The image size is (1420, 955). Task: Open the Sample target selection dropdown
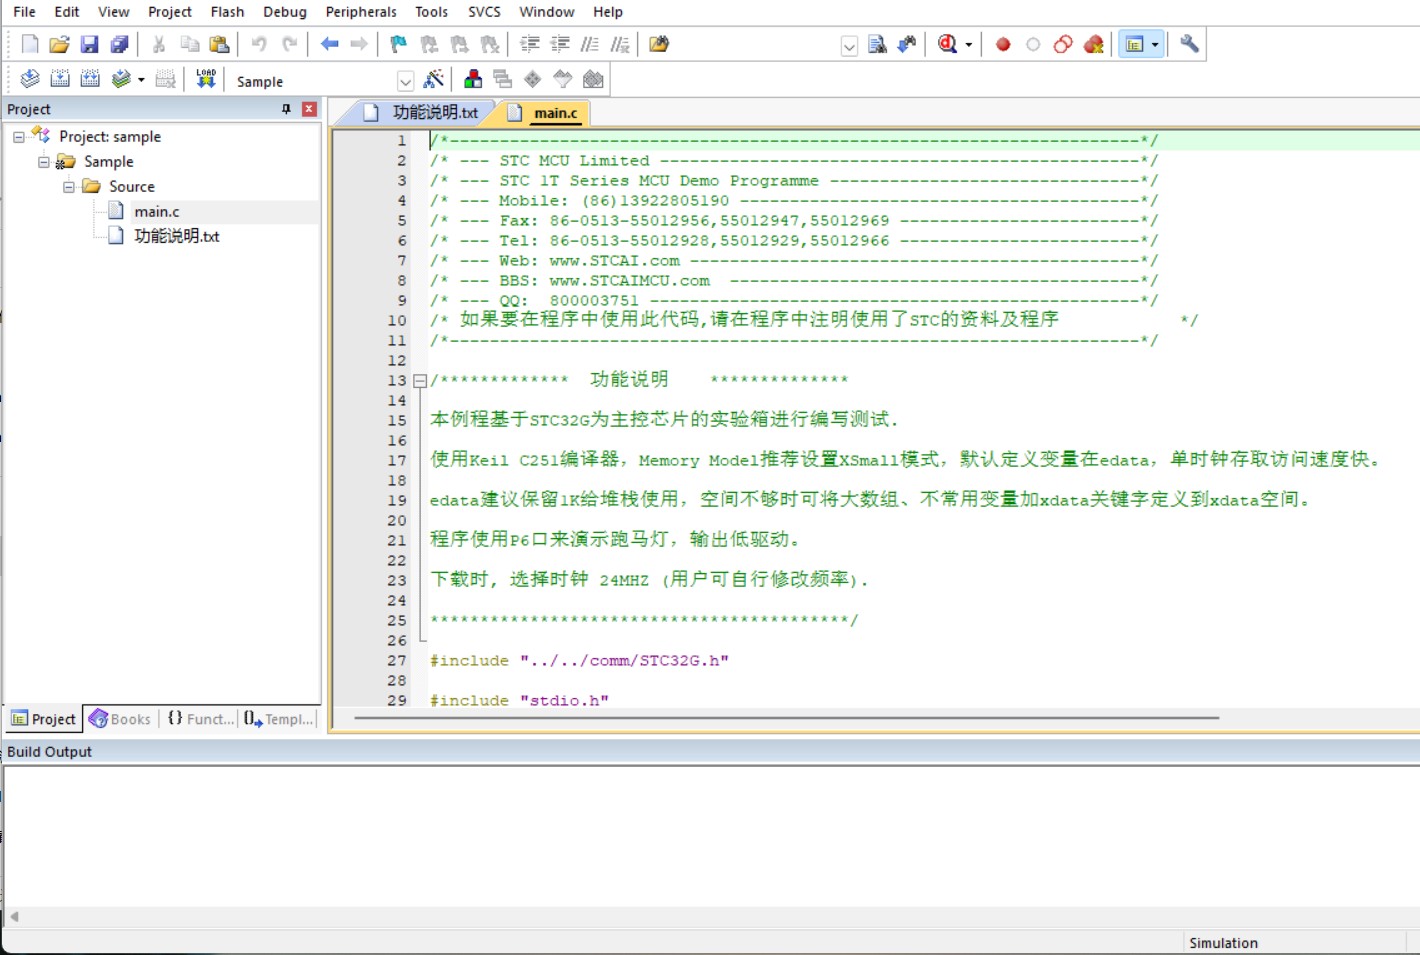tap(405, 81)
